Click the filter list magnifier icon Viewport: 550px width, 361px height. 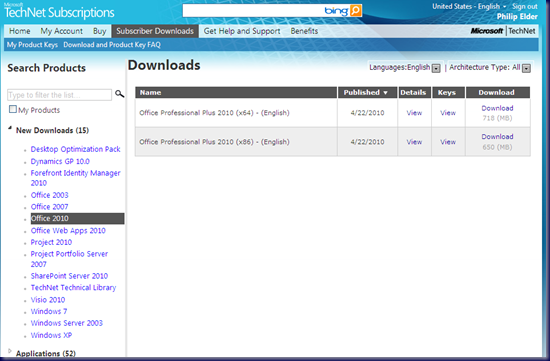(x=120, y=94)
